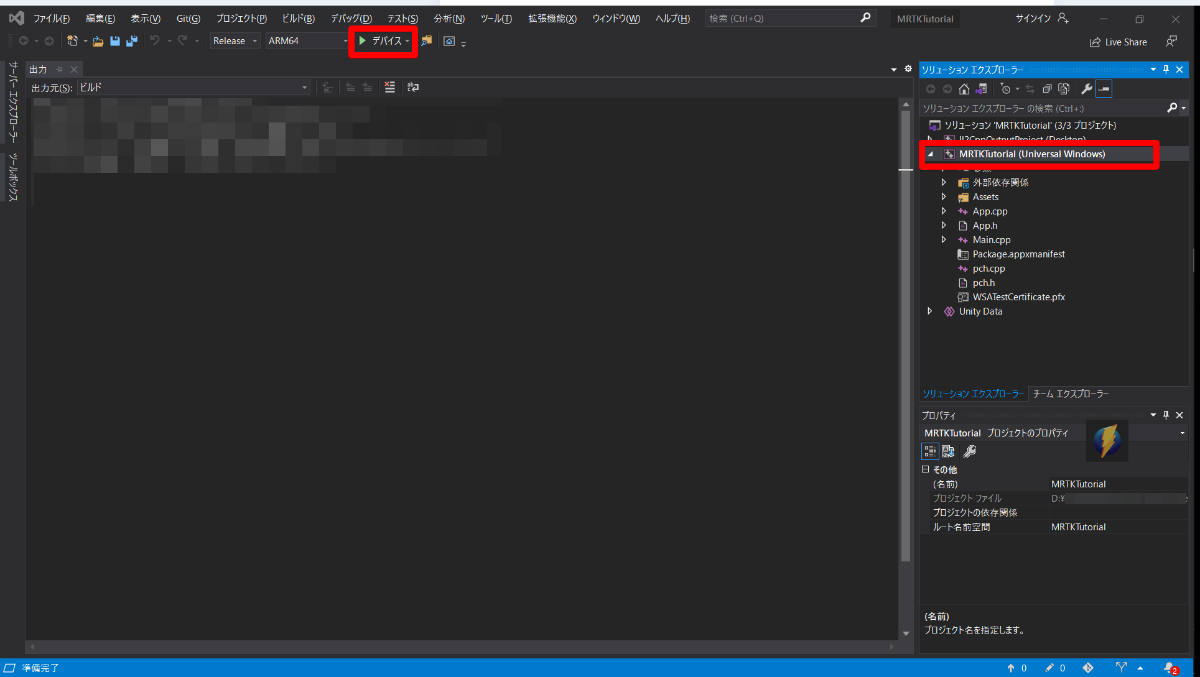Toggle word wrap in the output pane
The width and height of the screenshot is (1200, 677).
pos(413,87)
